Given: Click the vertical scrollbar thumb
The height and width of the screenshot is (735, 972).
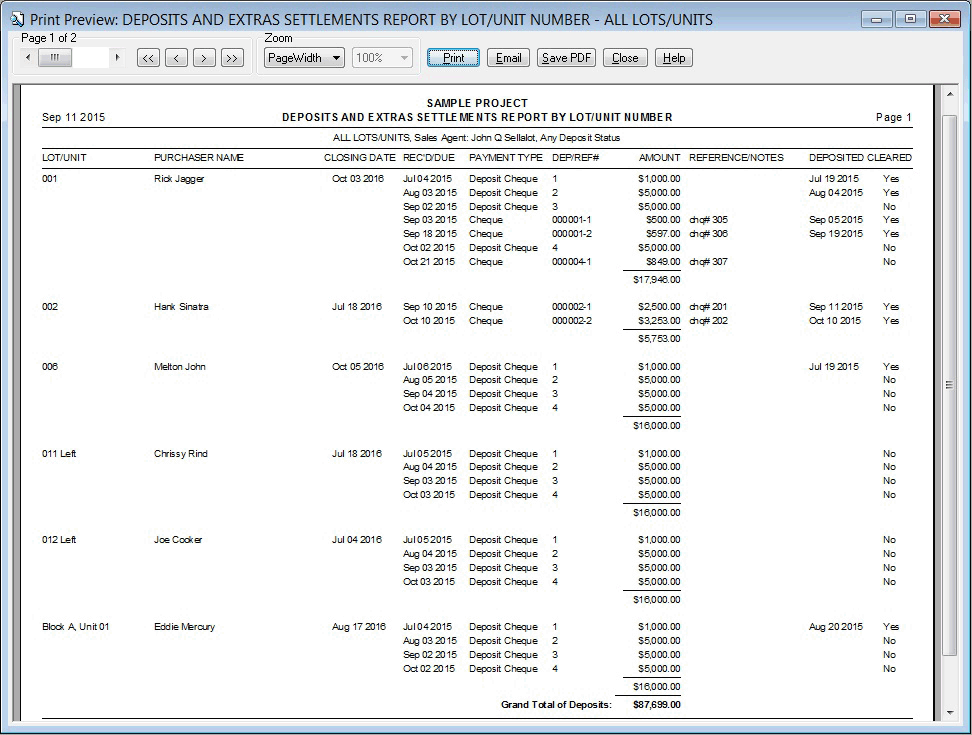Looking at the screenshot, I should [x=949, y=385].
